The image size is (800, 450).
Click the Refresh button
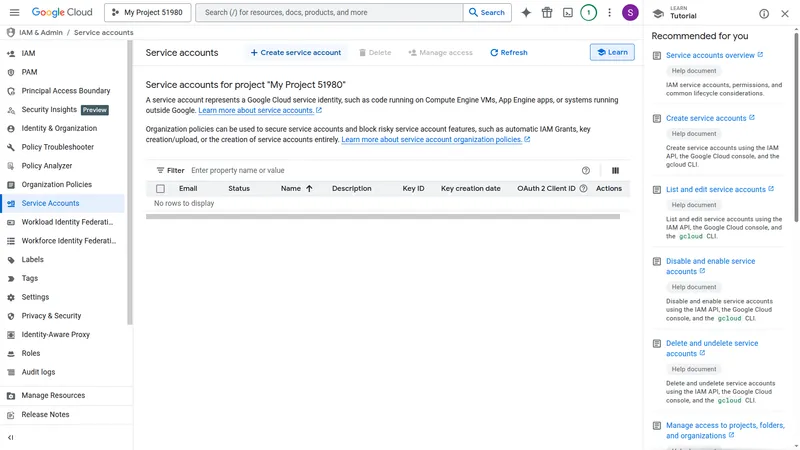[x=509, y=53]
